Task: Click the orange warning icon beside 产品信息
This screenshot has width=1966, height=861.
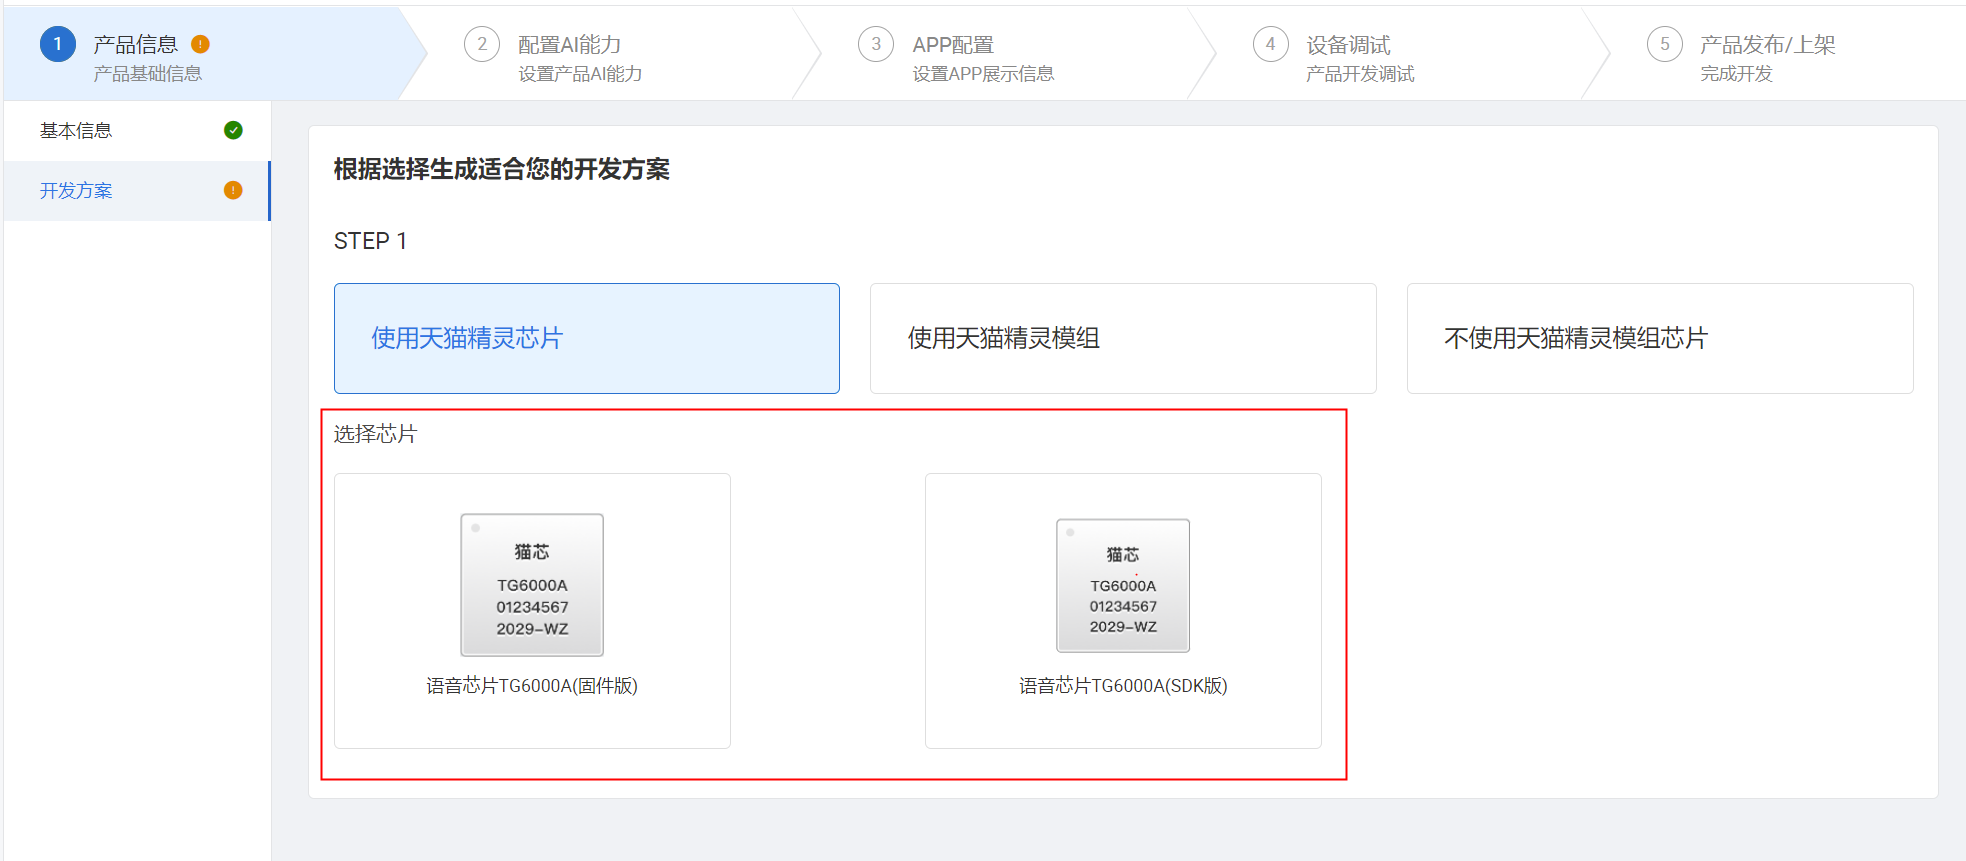Action: pyautogui.click(x=200, y=44)
